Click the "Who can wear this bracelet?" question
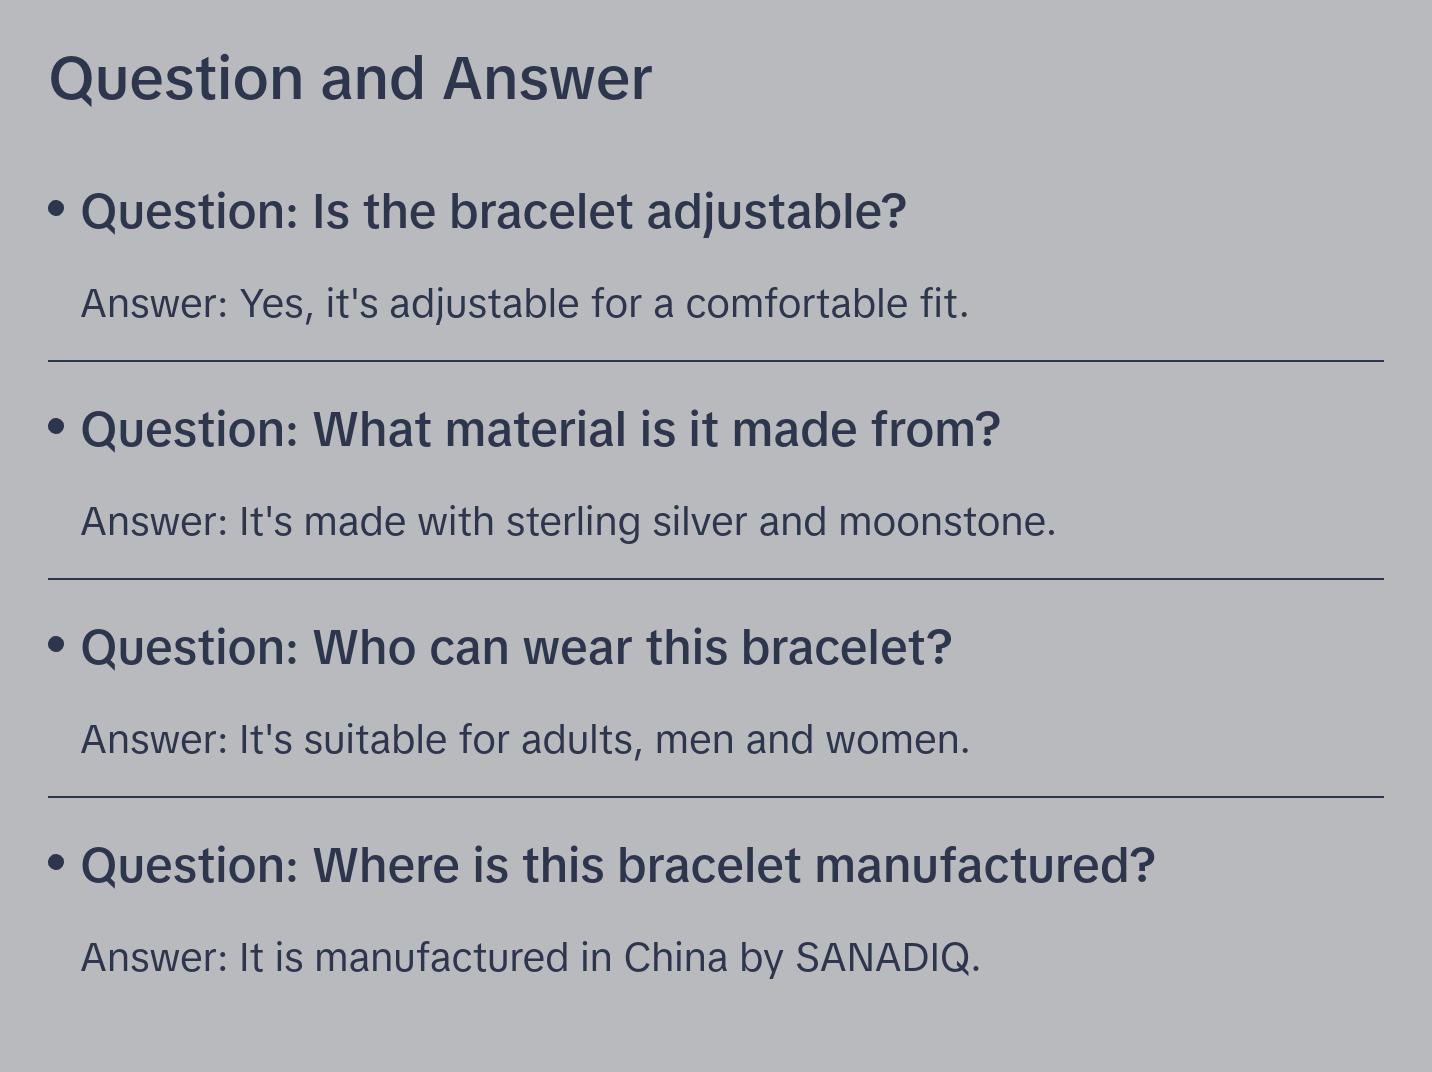The height and width of the screenshot is (1072, 1432). (516, 648)
